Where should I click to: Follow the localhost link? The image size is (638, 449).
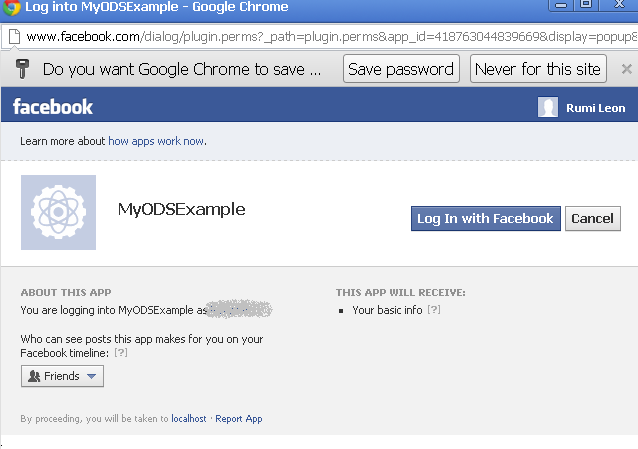click(x=189, y=419)
